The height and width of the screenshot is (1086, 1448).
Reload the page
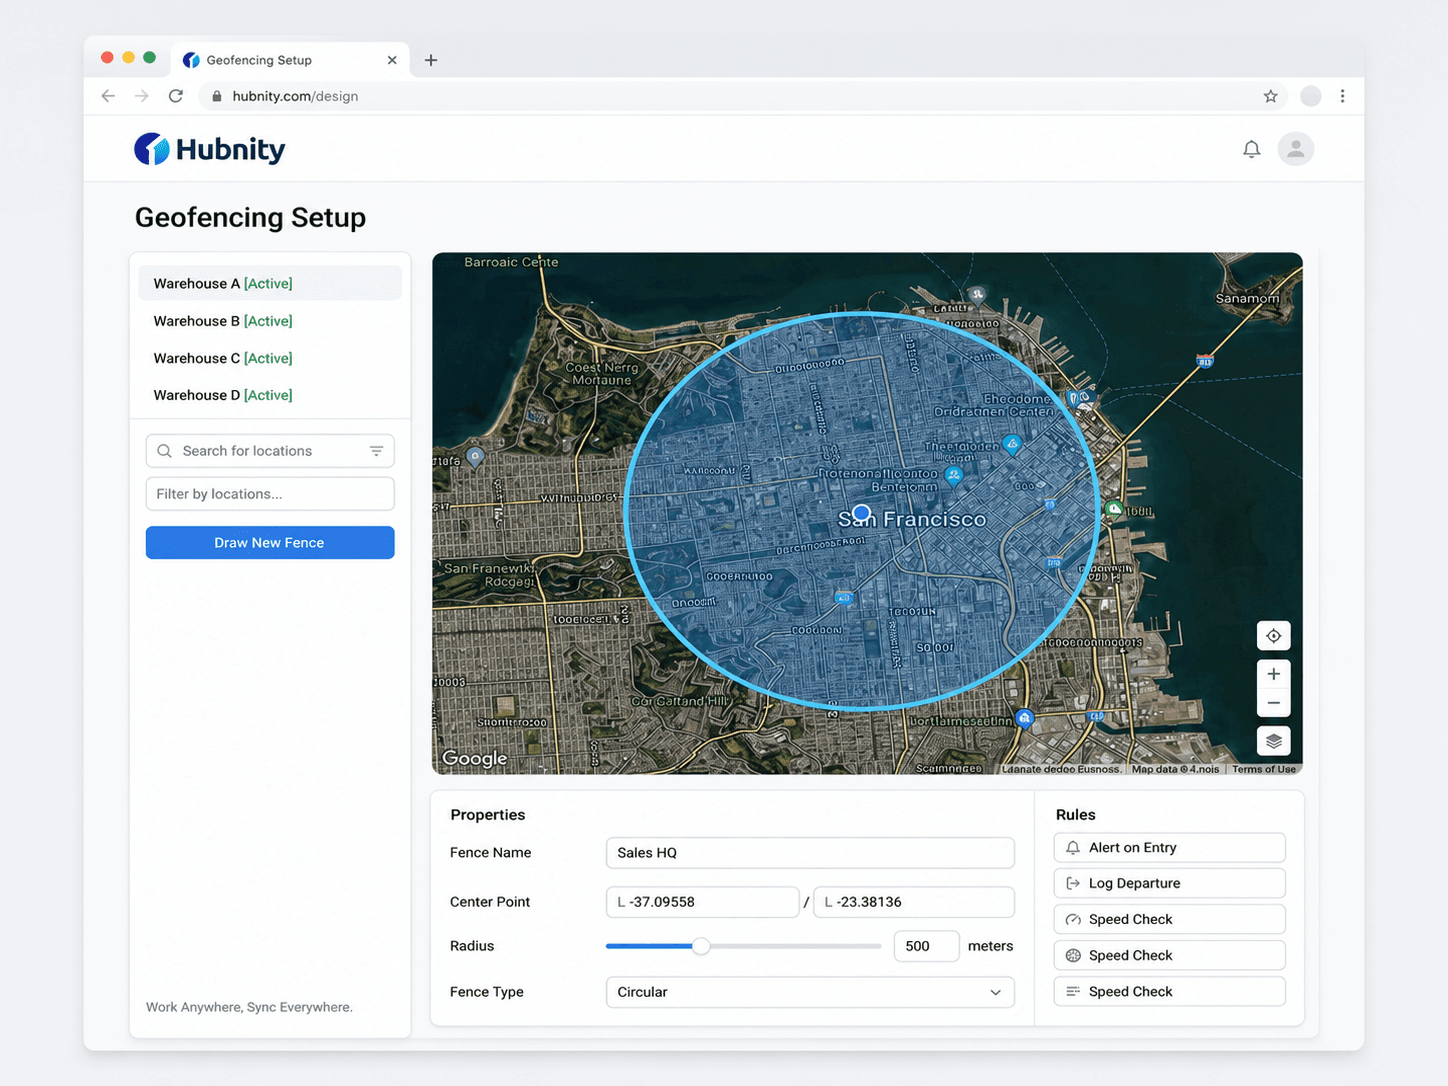pos(176,96)
